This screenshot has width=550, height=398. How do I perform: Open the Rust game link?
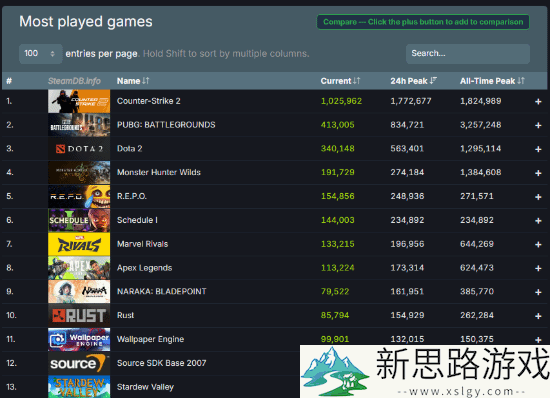click(125, 315)
